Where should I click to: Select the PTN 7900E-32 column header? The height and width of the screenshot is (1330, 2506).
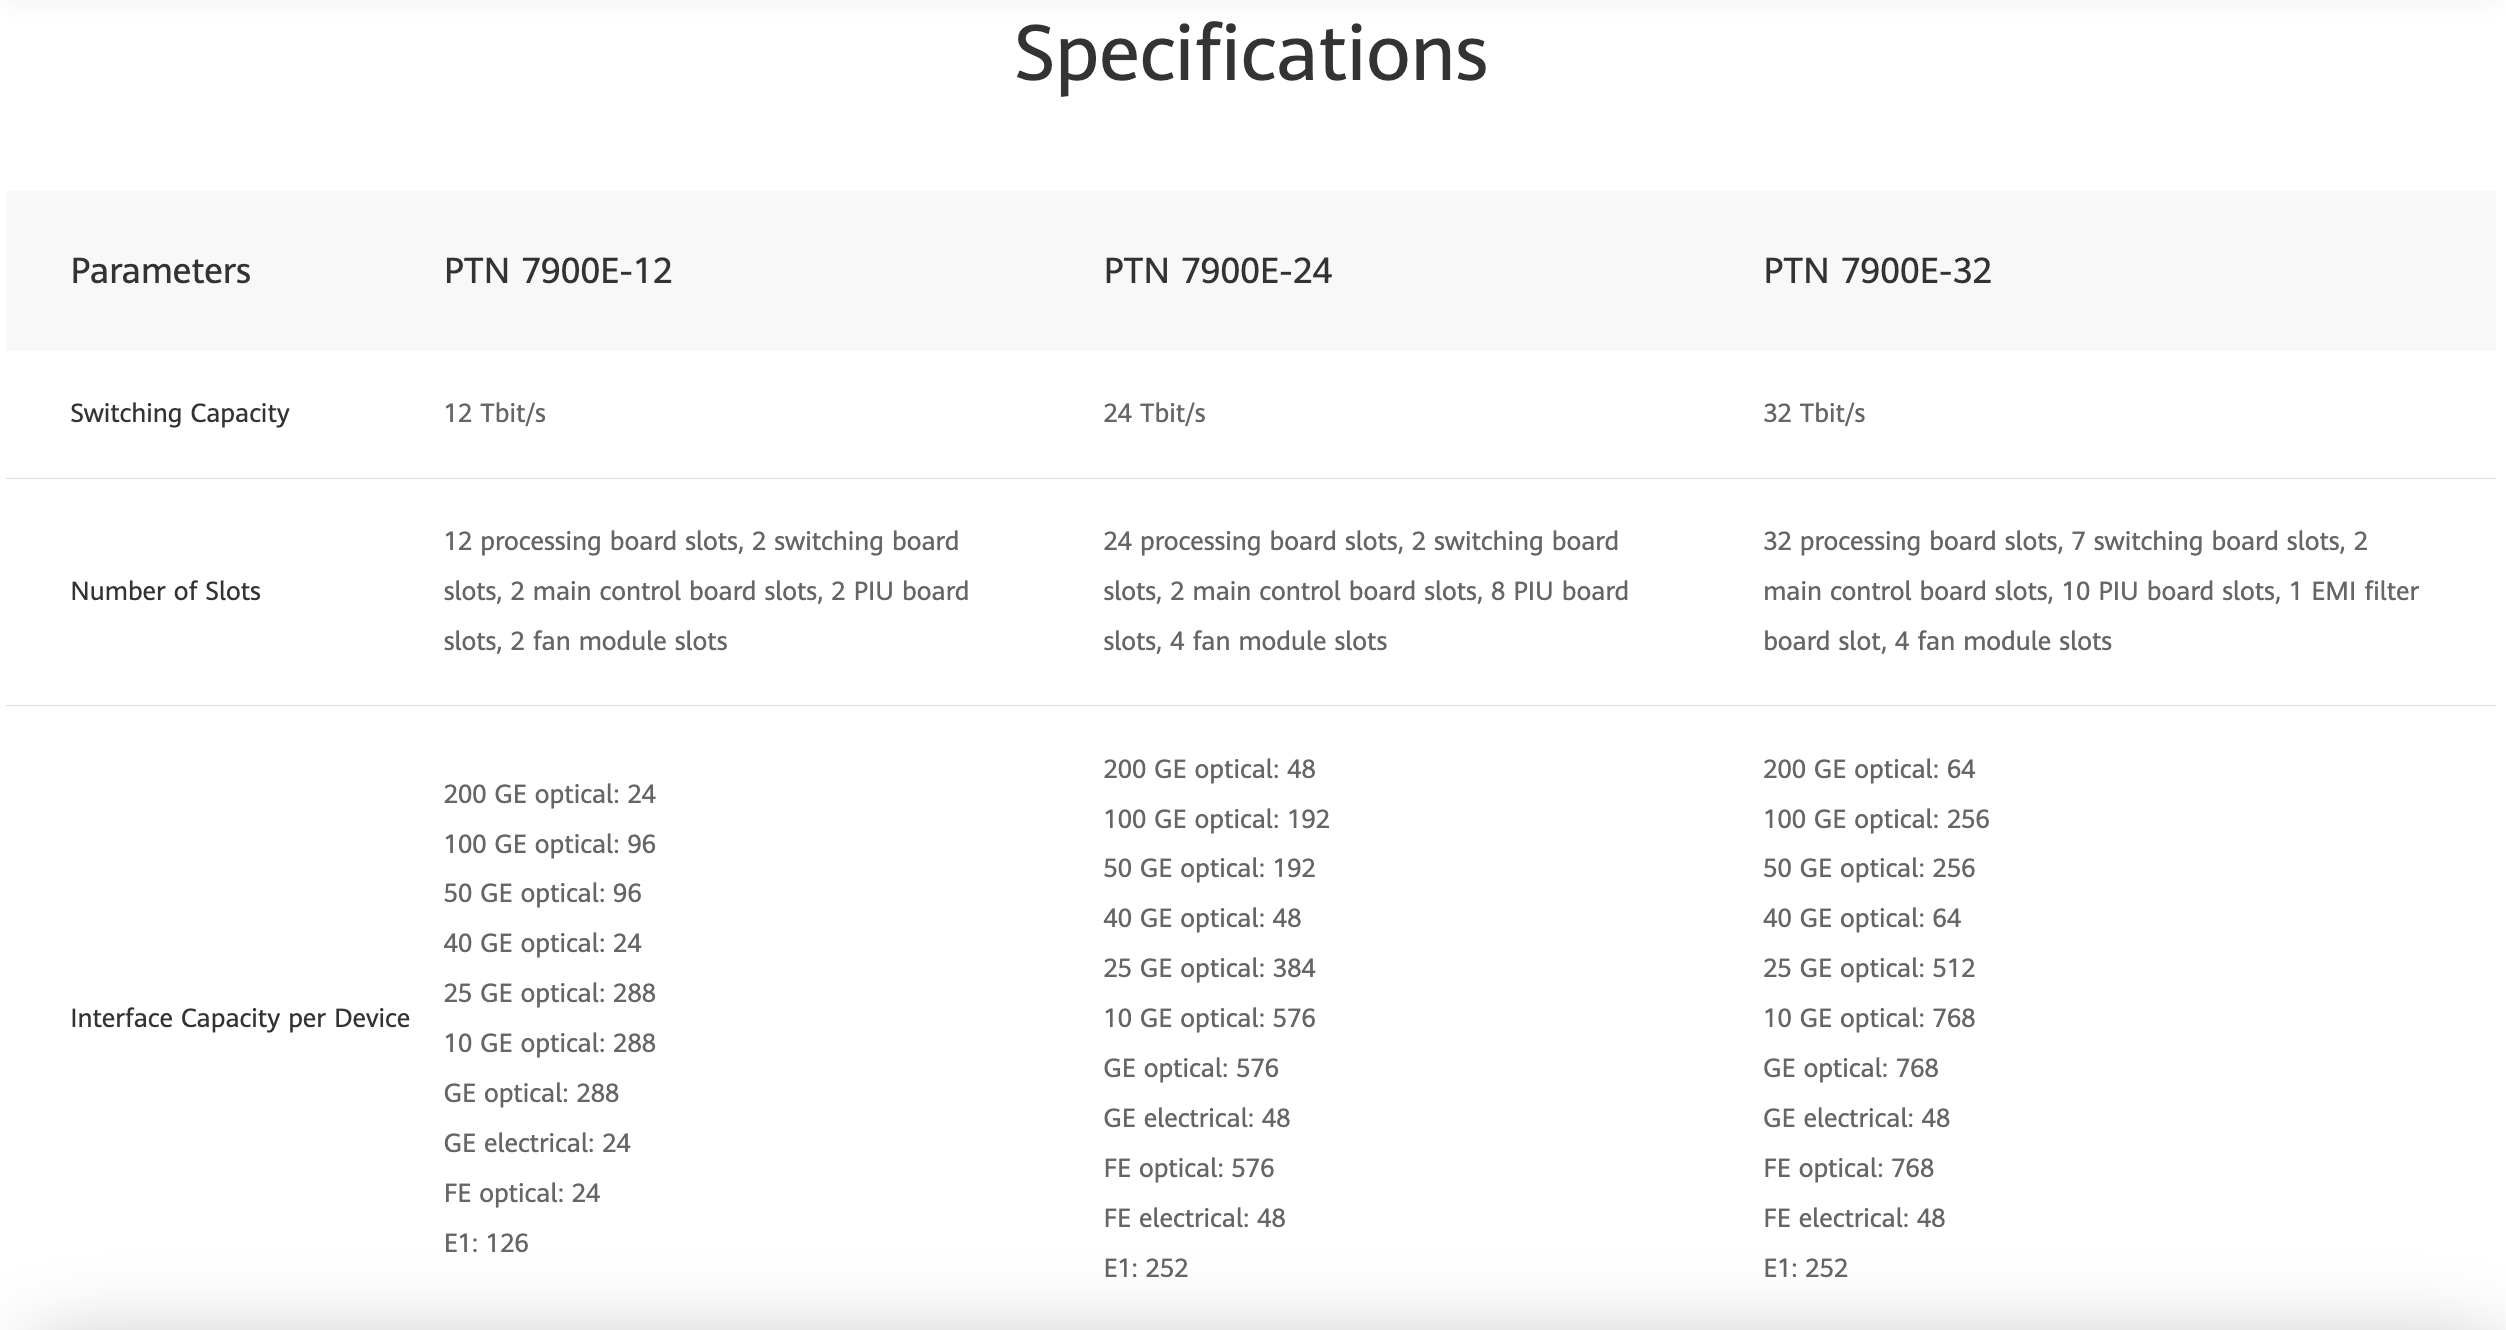1877,271
